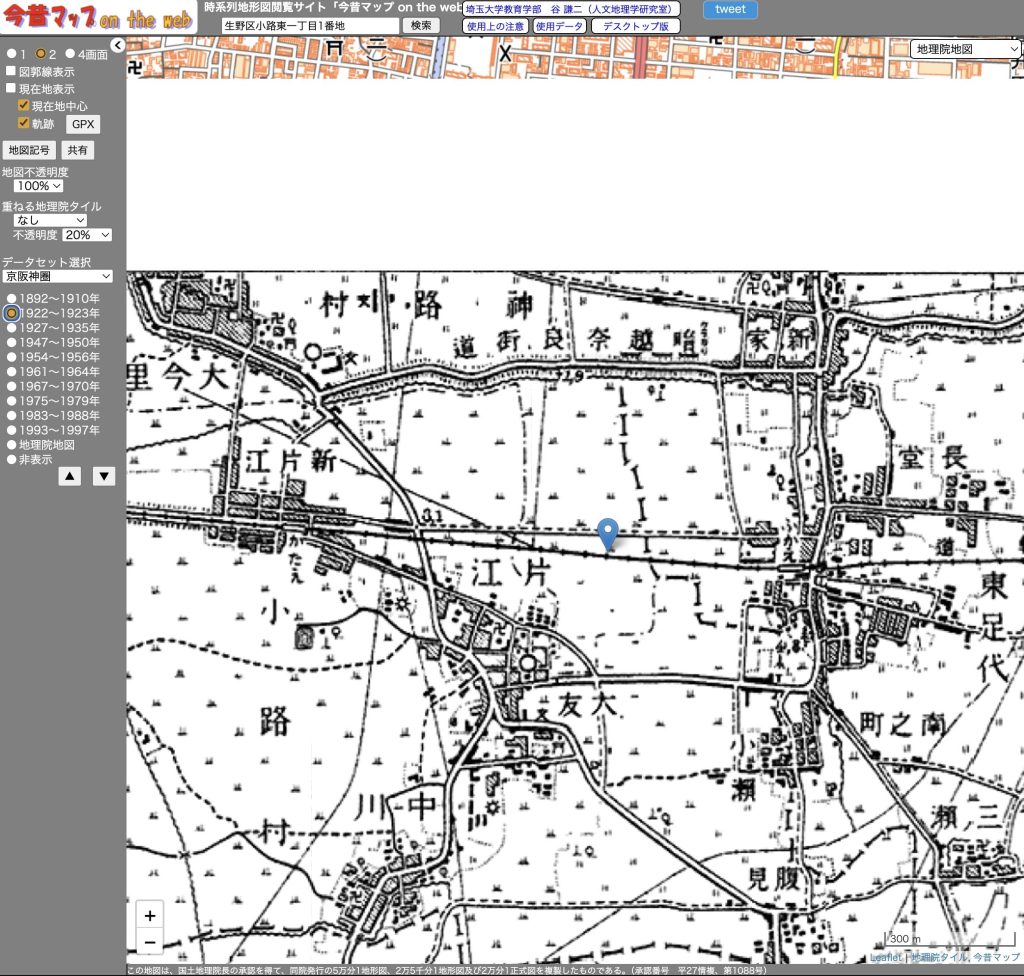Click the tweet button

pyautogui.click(x=730, y=9)
